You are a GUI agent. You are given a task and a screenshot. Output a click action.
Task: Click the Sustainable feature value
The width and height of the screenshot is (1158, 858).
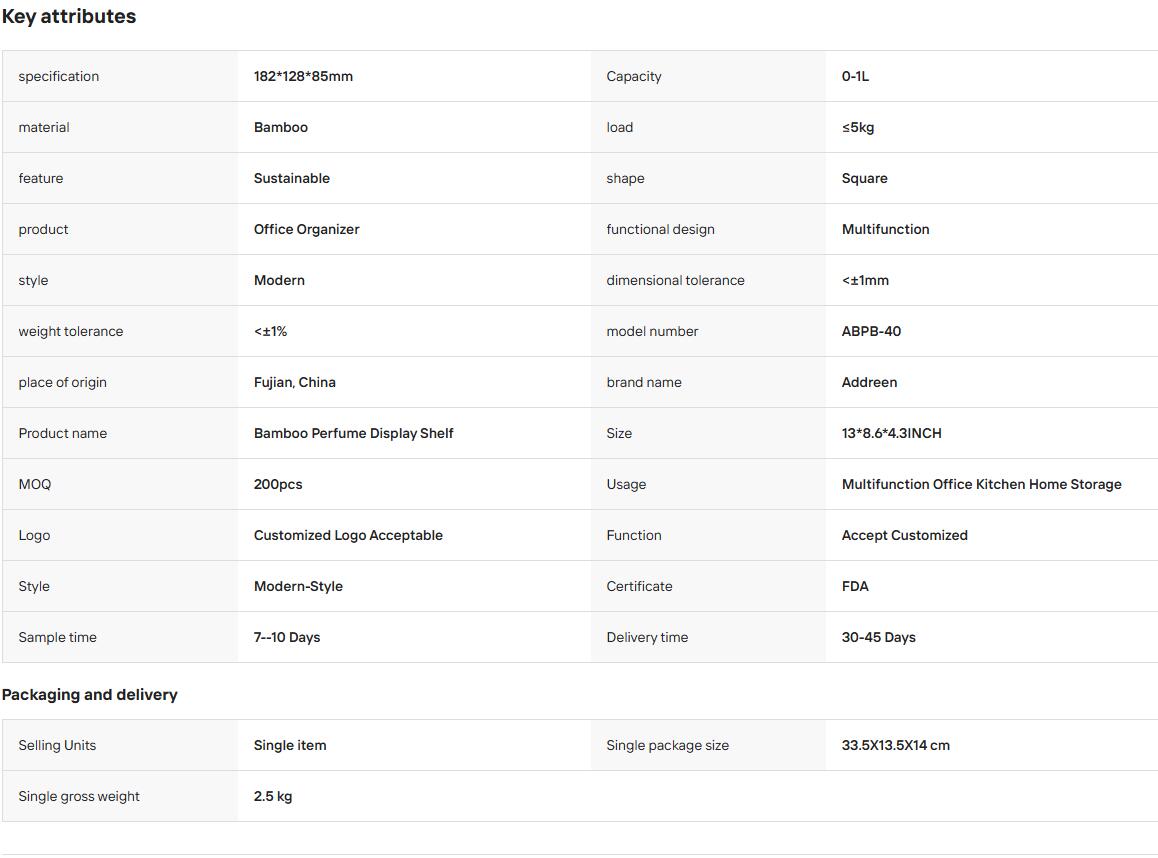(292, 178)
